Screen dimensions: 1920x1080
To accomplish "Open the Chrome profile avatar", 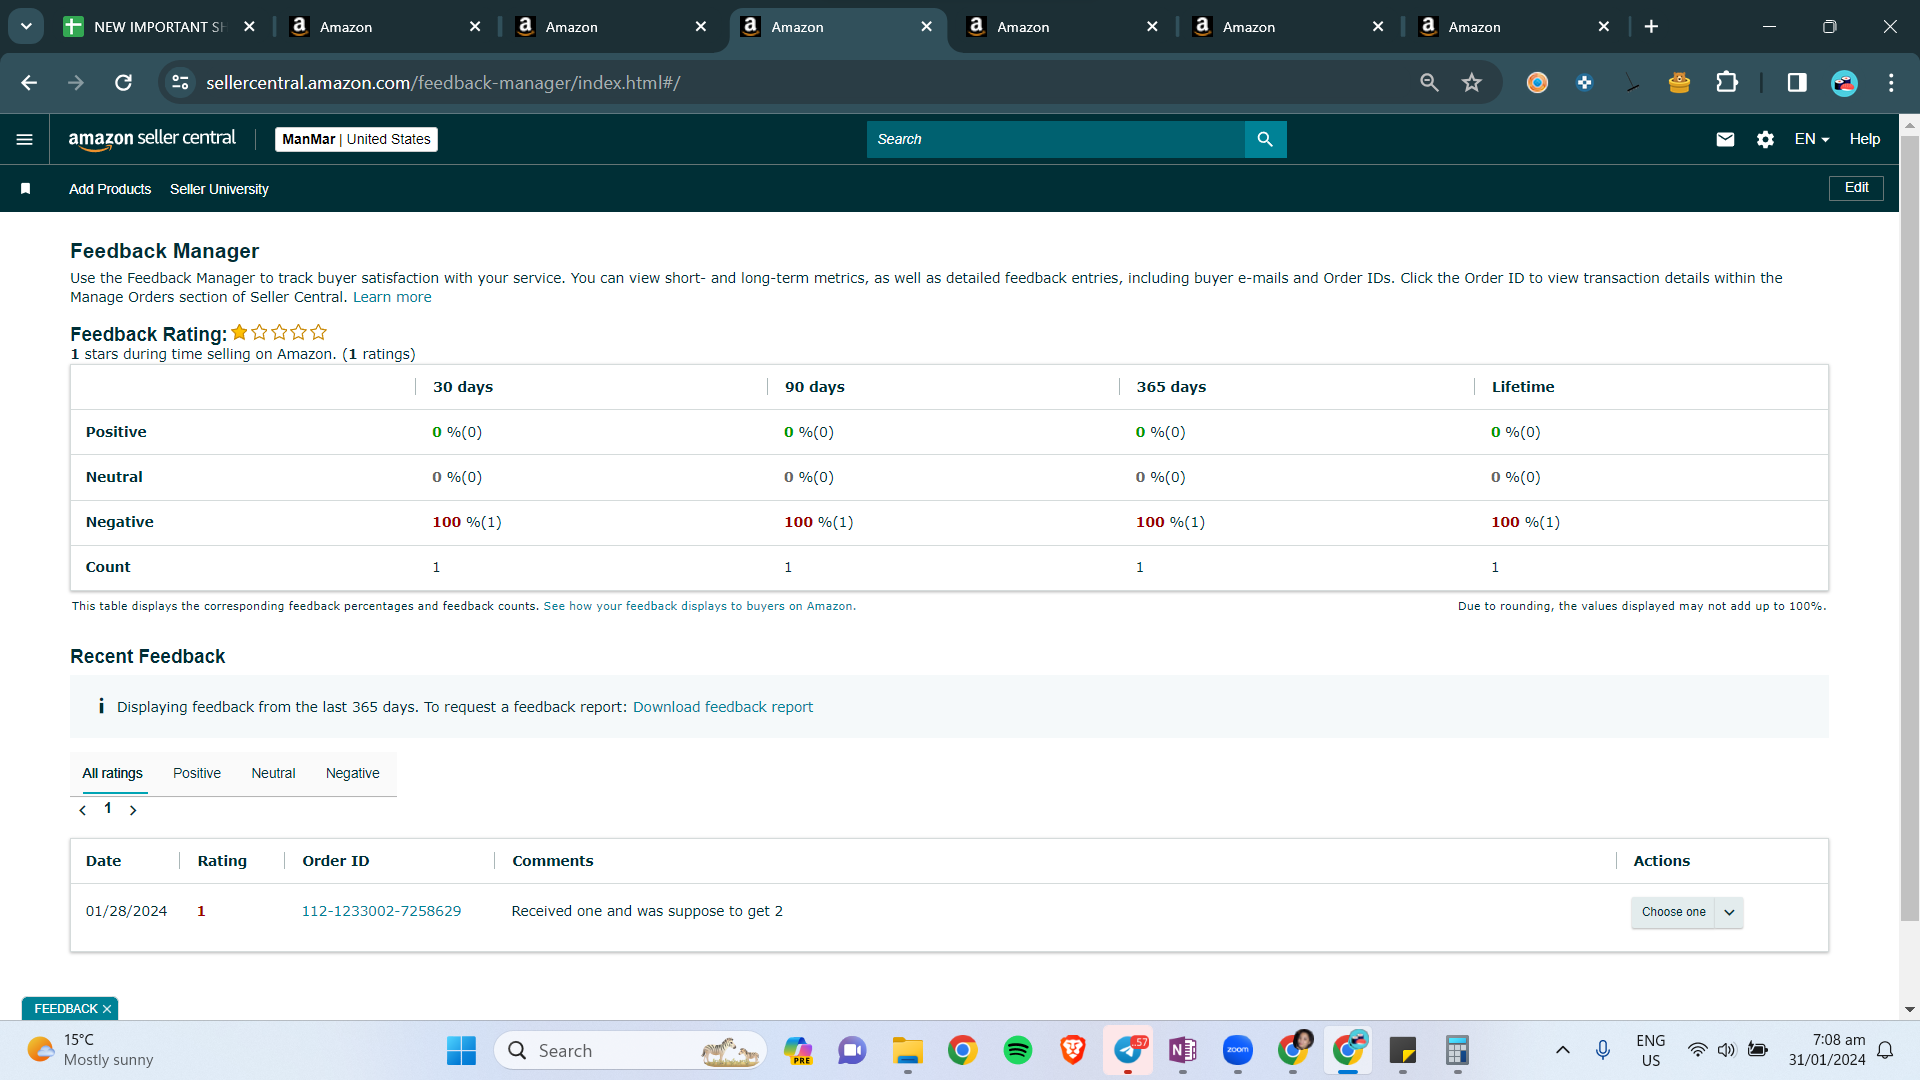I will [1844, 83].
